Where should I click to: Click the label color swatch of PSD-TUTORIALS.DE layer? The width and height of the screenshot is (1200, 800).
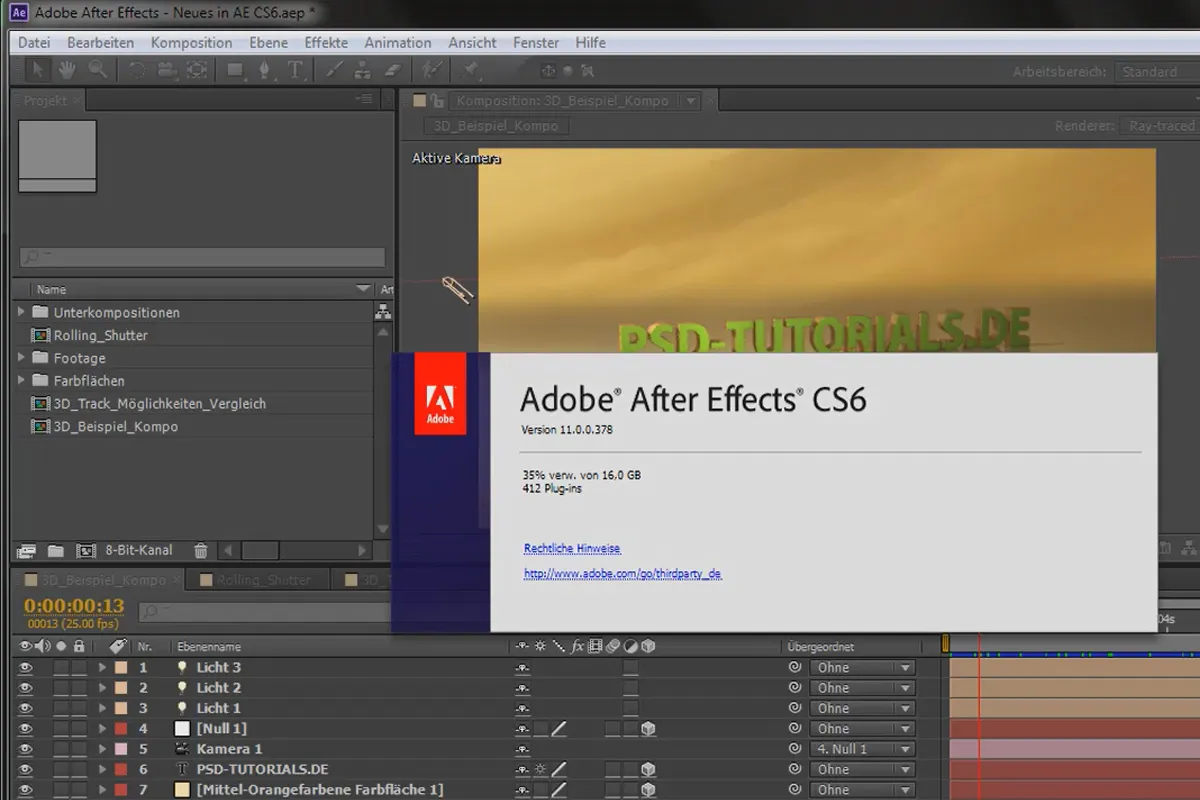[121, 770]
